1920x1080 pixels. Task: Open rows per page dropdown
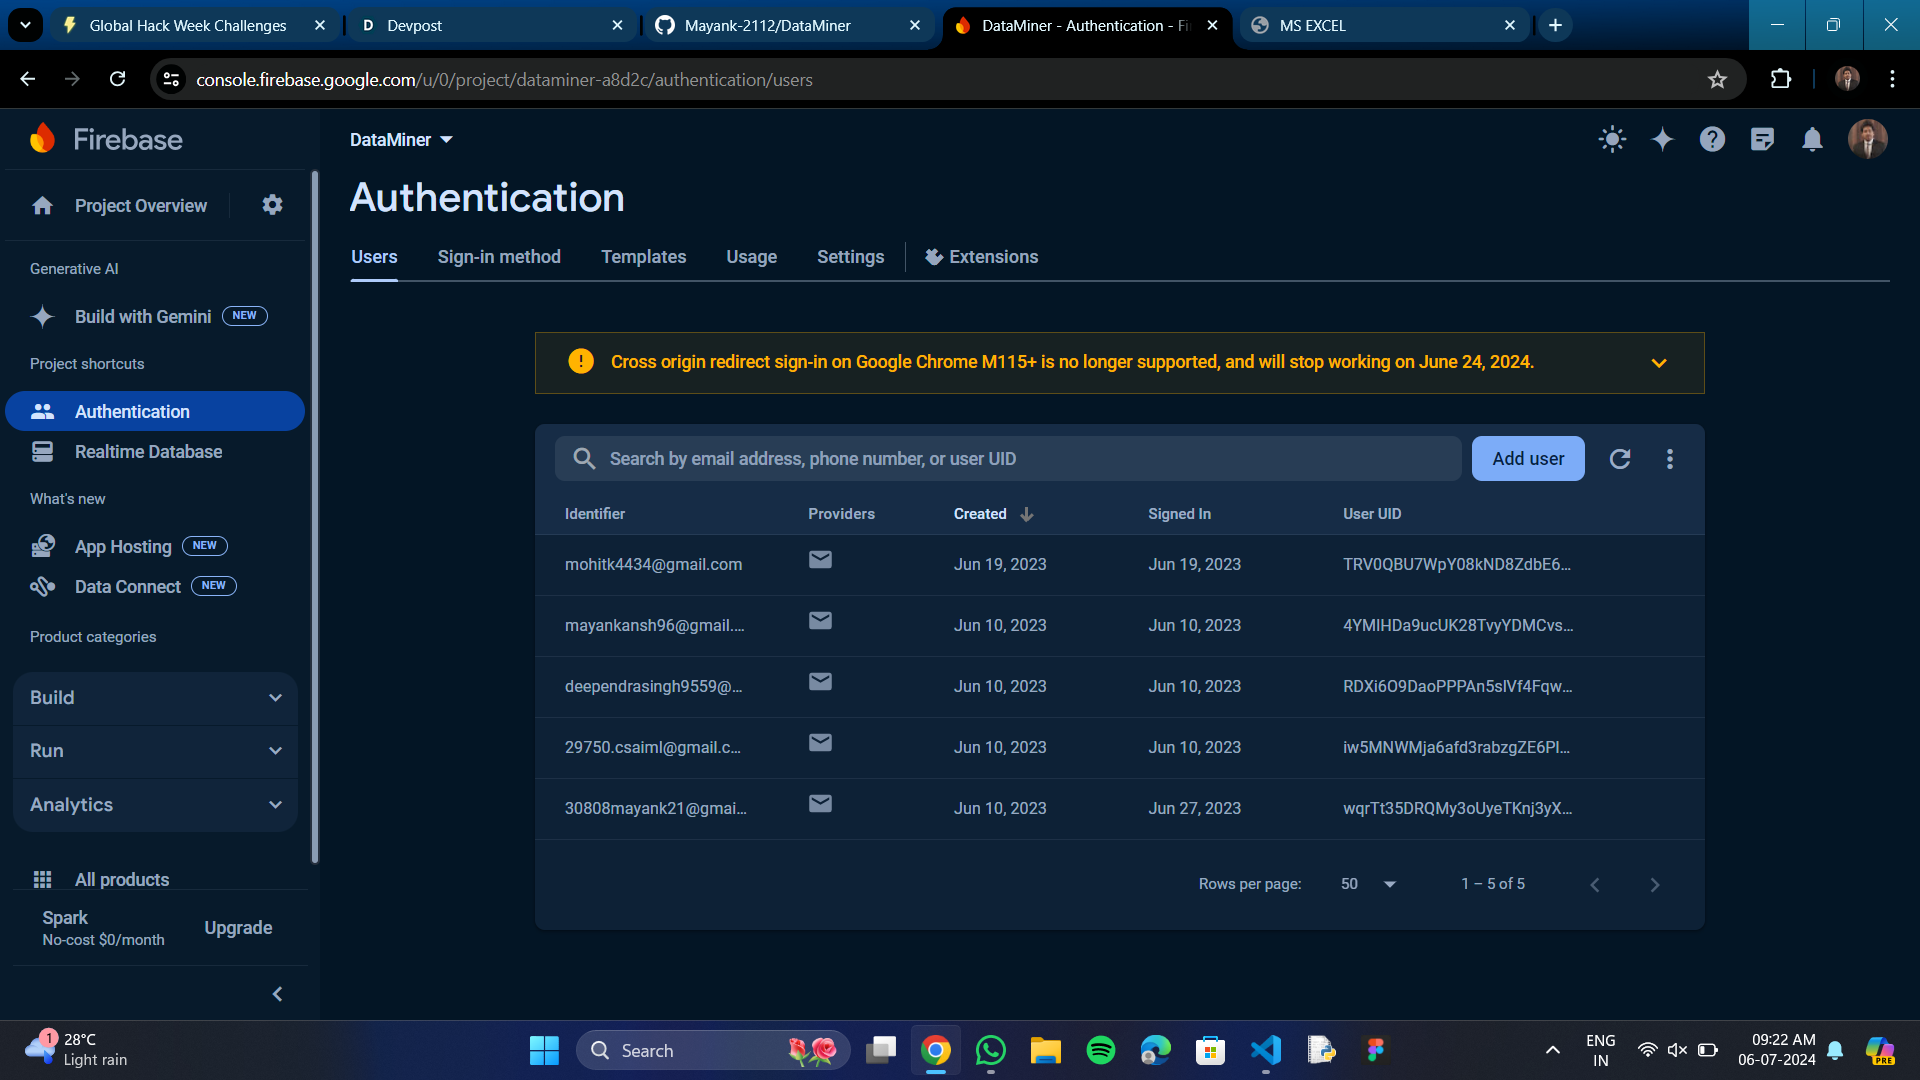pos(1369,884)
